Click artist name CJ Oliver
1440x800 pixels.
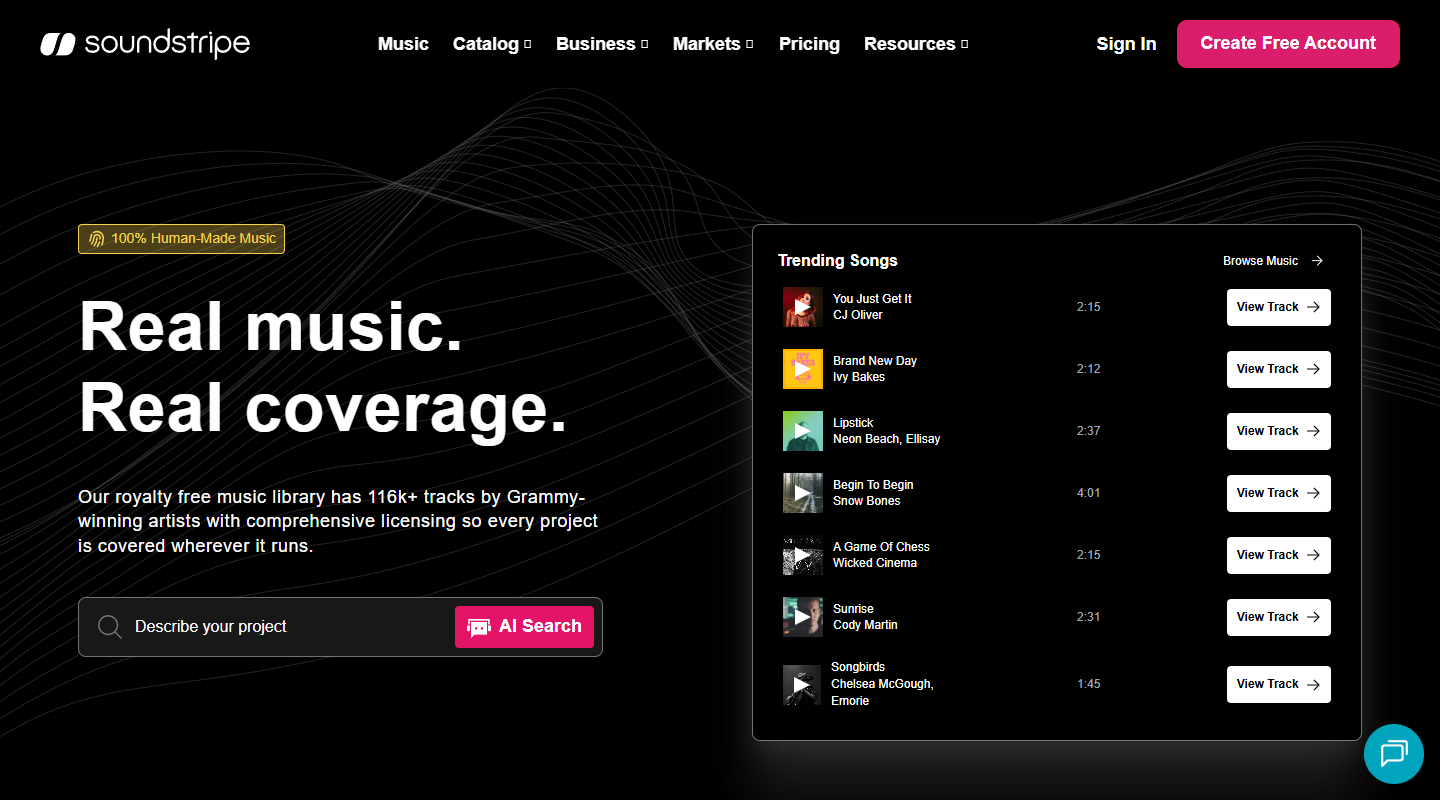click(858, 315)
